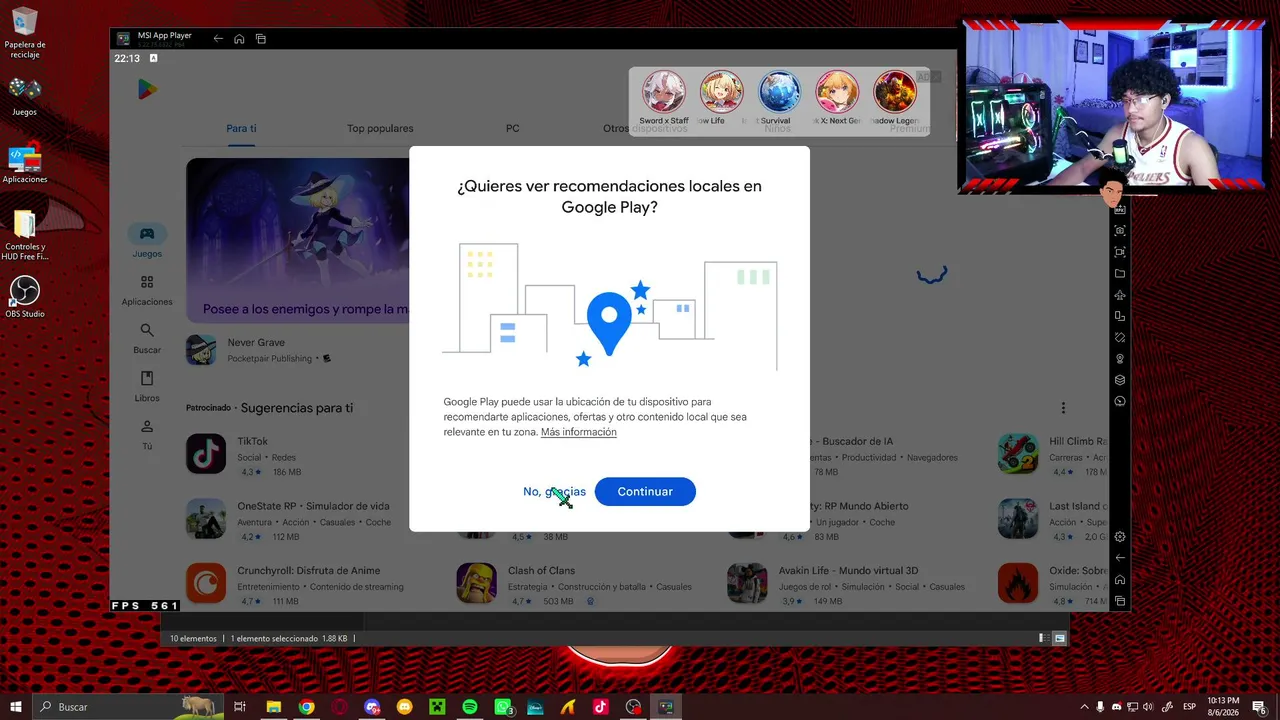Click the taskbar Buscar search box

click(x=128, y=707)
